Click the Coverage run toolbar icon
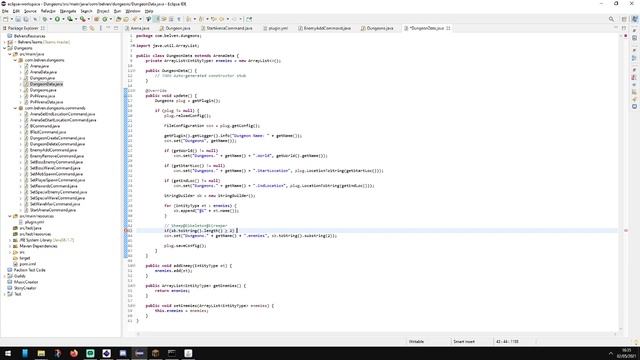This screenshot has height=360, width=640. tap(70, 19)
